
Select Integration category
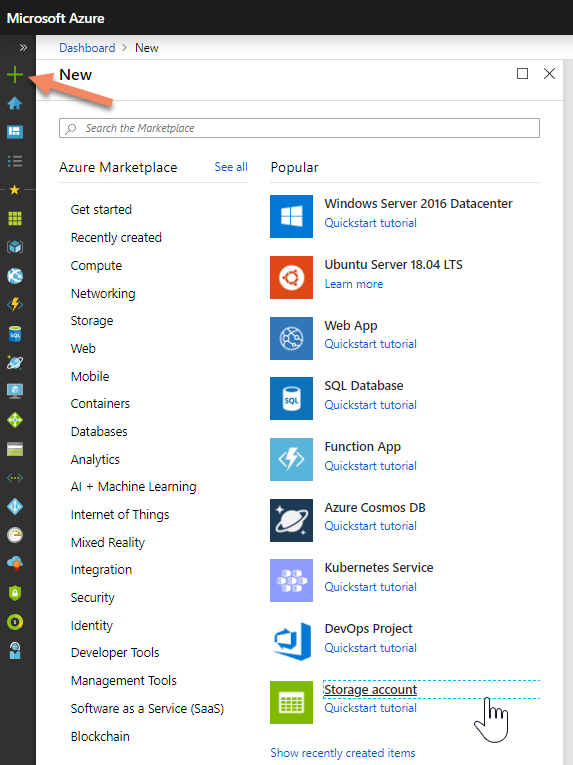coord(101,570)
